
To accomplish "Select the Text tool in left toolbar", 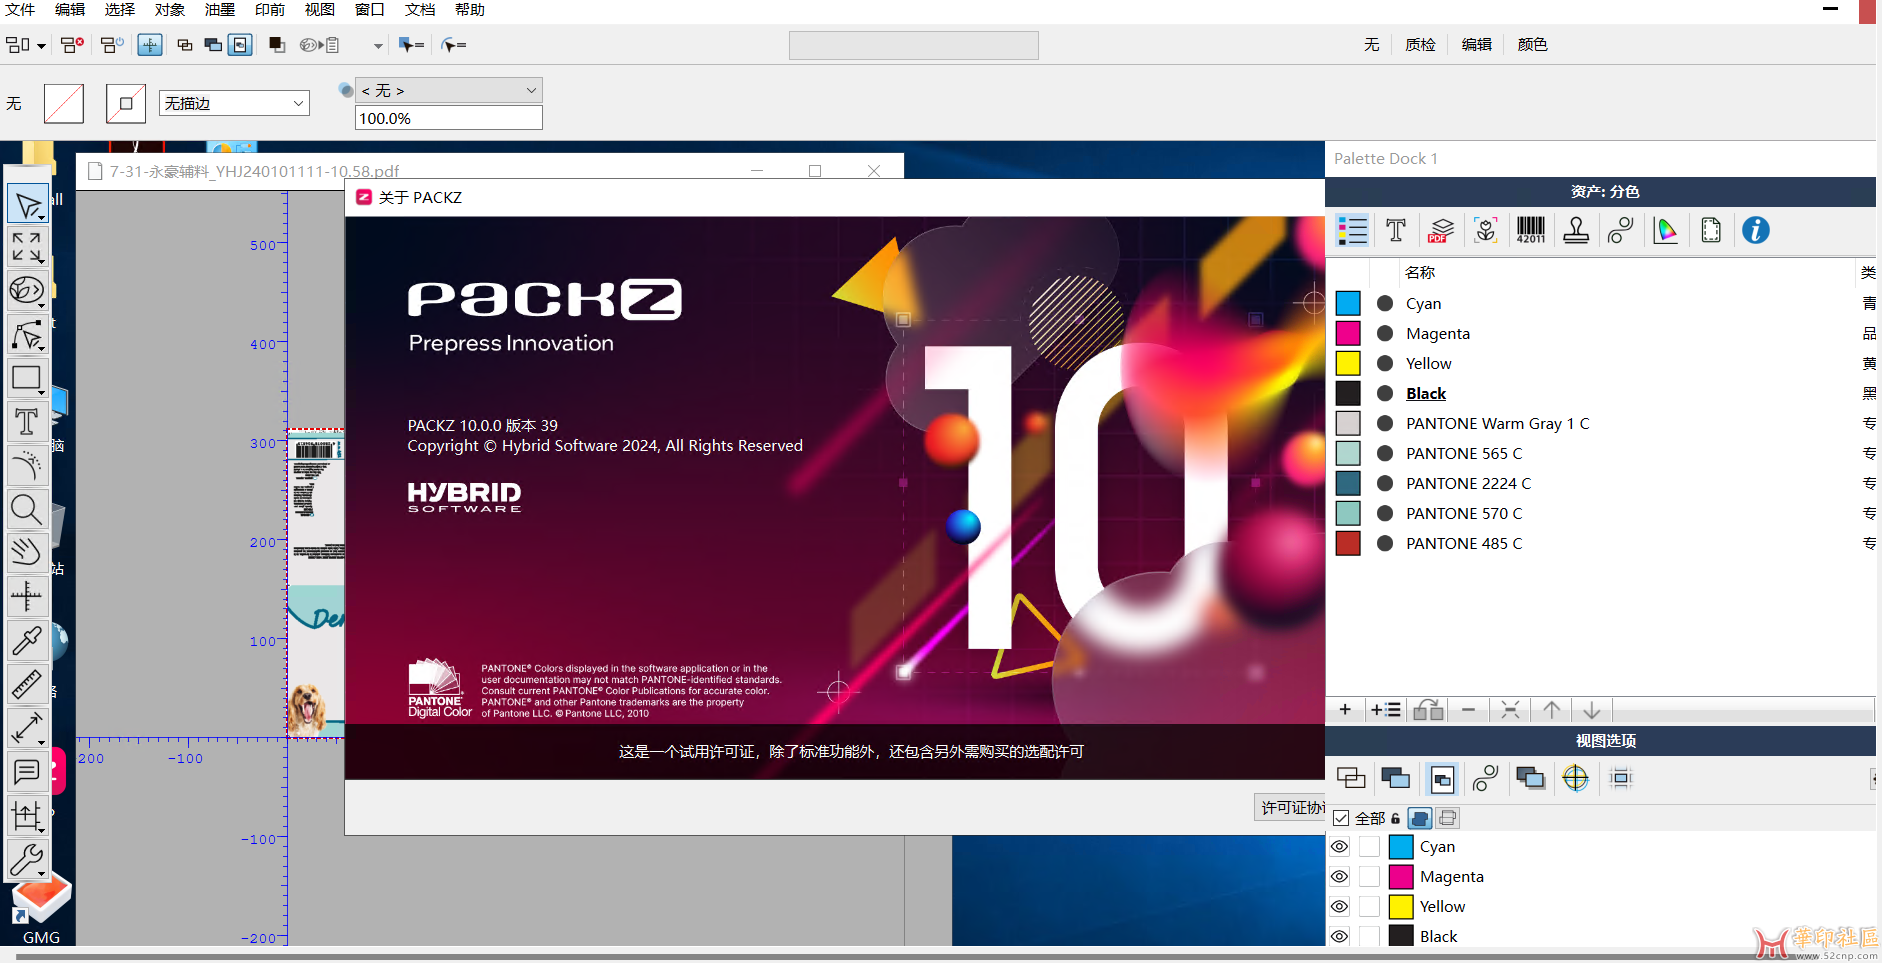I will (x=27, y=422).
